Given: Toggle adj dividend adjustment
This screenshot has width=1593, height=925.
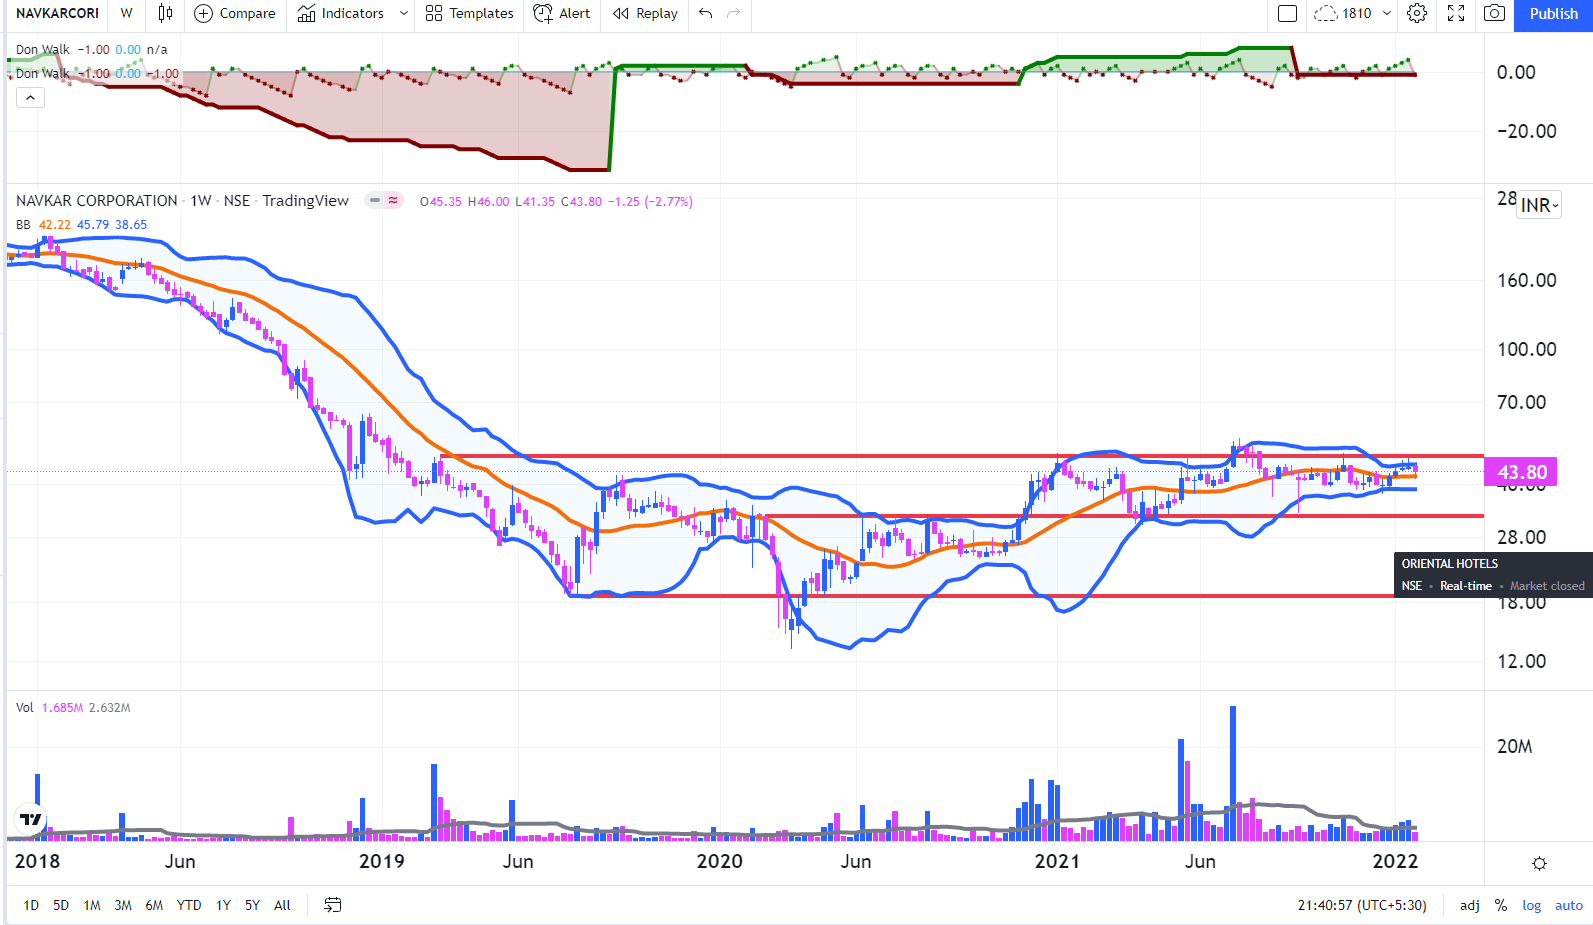Looking at the screenshot, I should tap(1470, 905).
